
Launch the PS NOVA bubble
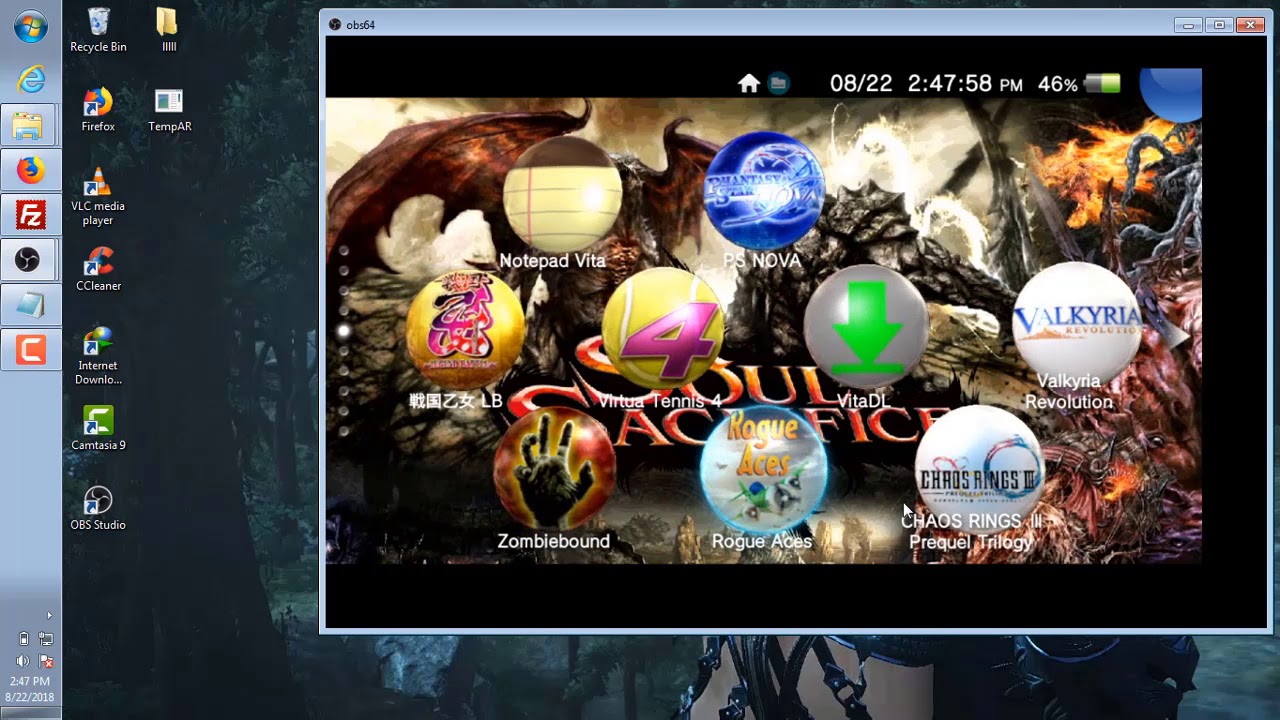(x=764, y=190)
